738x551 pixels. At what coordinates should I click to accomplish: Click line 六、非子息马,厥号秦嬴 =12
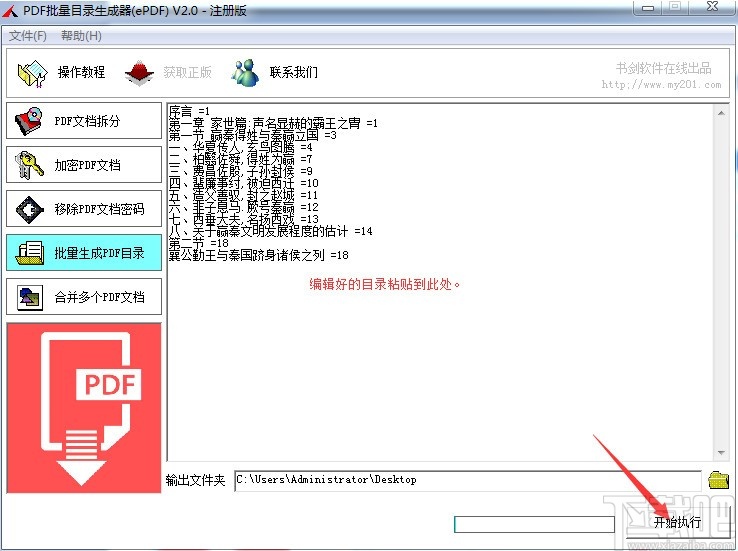[x=243, y=207]
